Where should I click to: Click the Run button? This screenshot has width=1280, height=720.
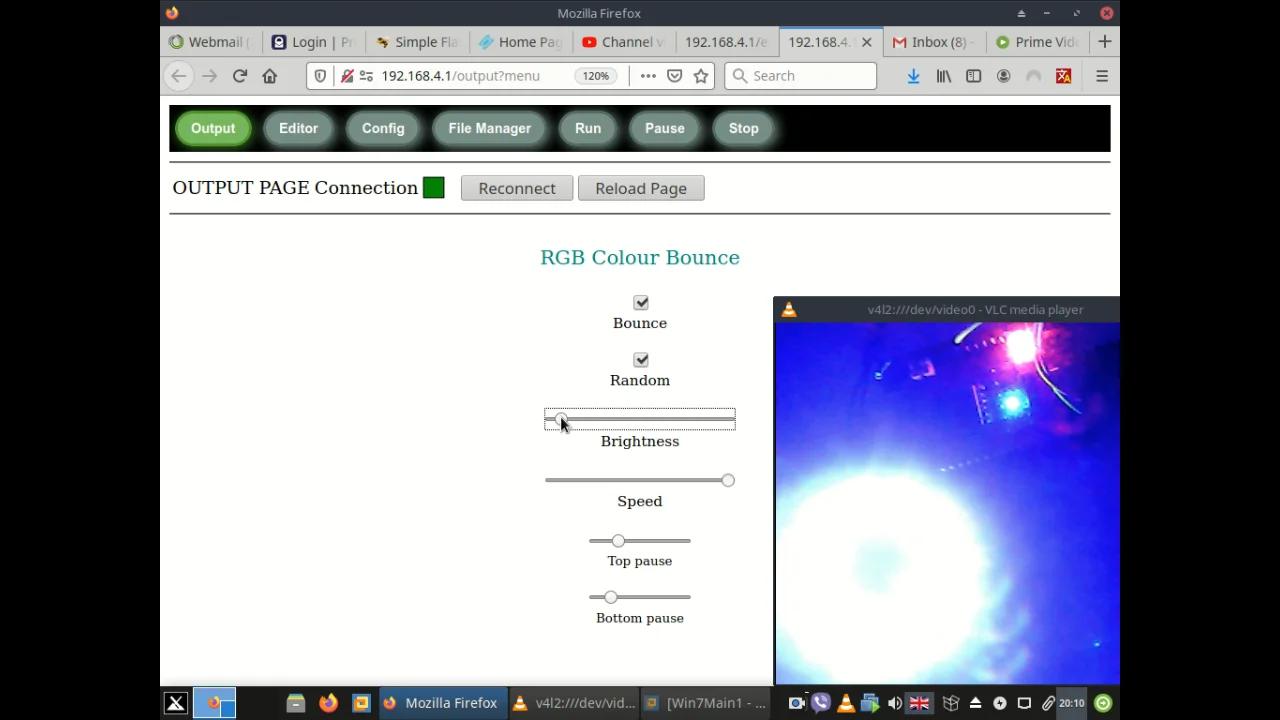click(x=588, y=128)
